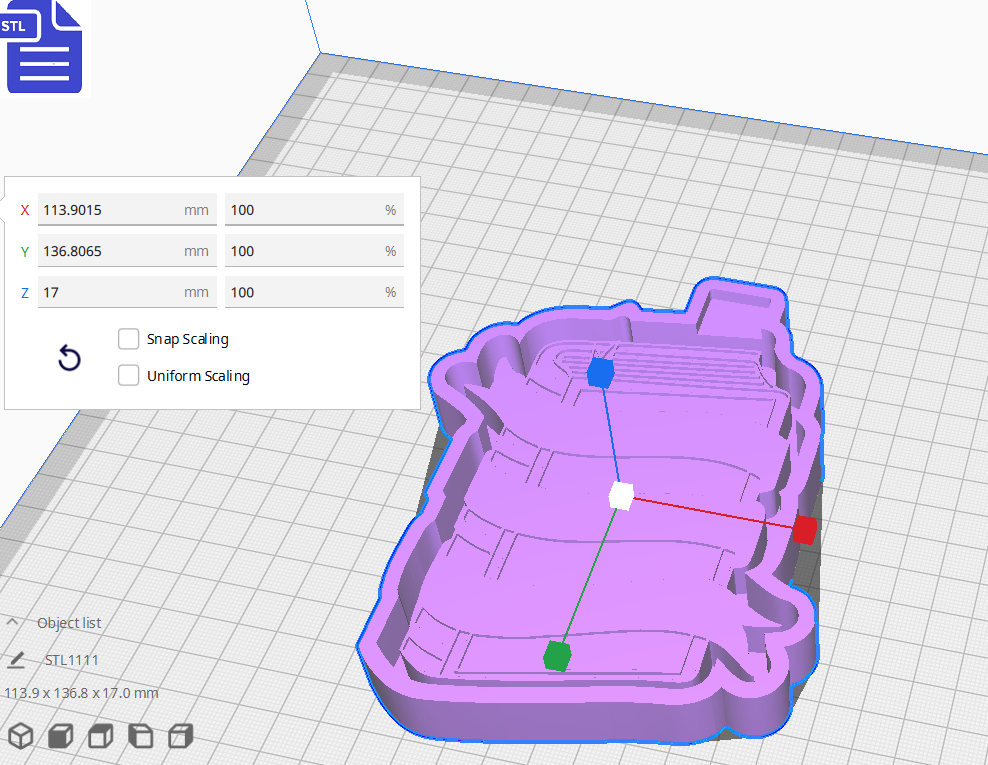Viewport: 988px width, 765px height.
Task: Select the Front view icon
Action: click(60, 735)
